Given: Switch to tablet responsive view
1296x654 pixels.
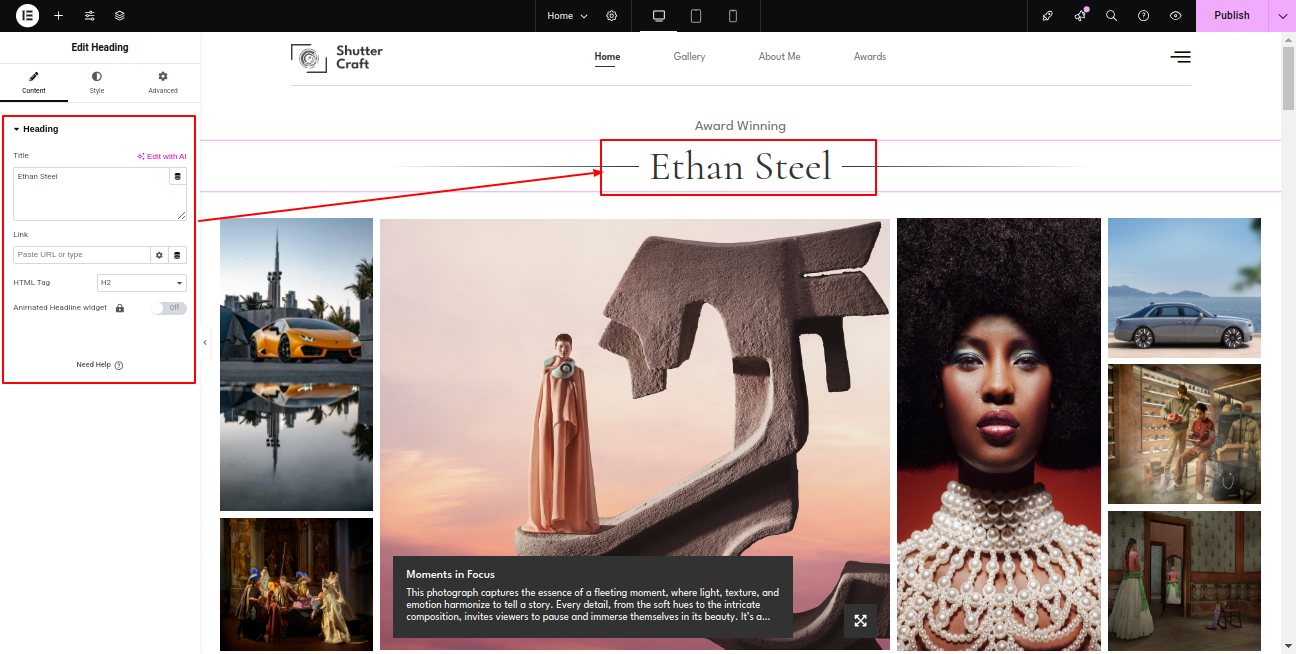Looking at the screenshot, I should pyautogui.click(x=696, y=16).
